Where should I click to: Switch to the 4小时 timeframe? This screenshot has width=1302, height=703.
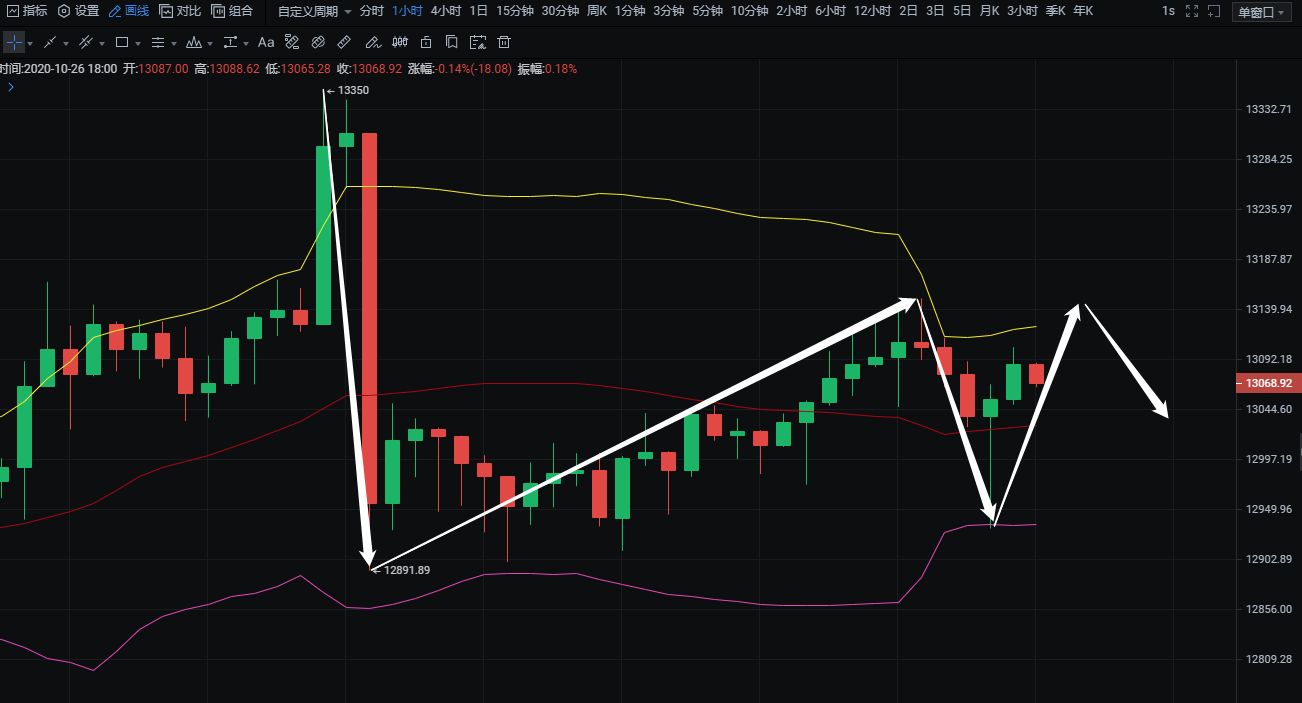(x=445, y=11)
